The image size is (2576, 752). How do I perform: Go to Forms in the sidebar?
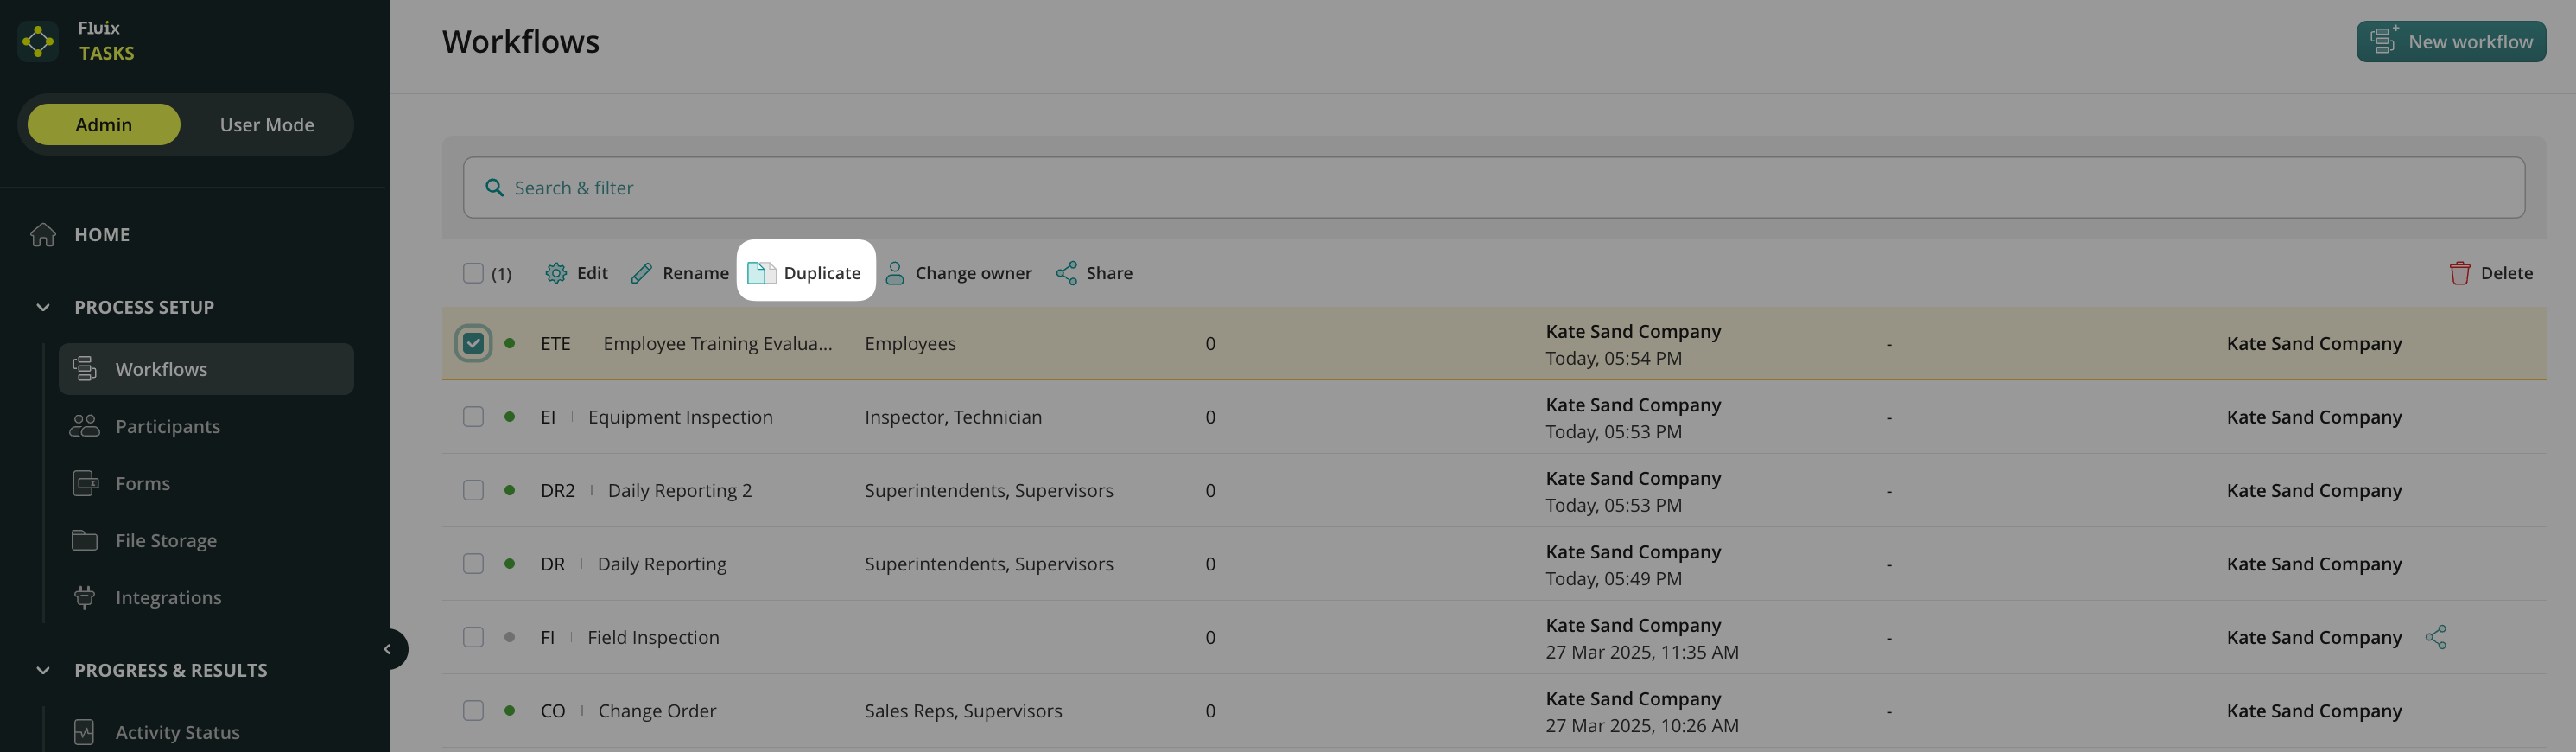coord(142,483)
